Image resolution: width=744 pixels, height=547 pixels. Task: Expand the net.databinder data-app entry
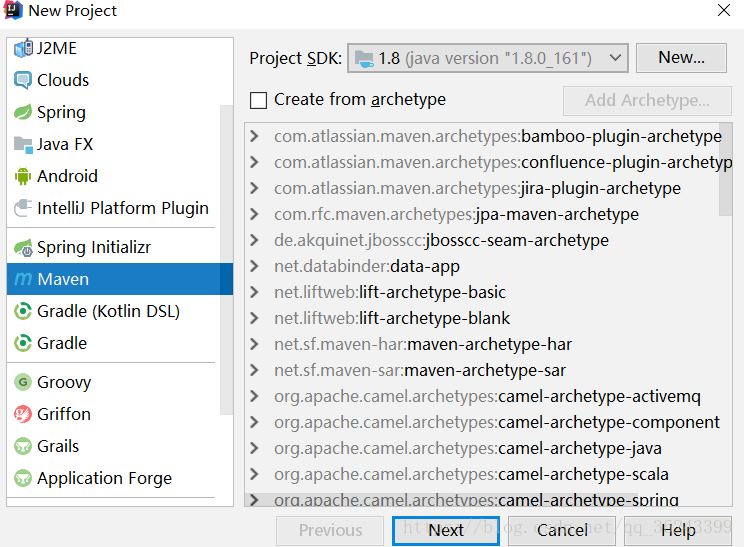(x=255, y=266)
